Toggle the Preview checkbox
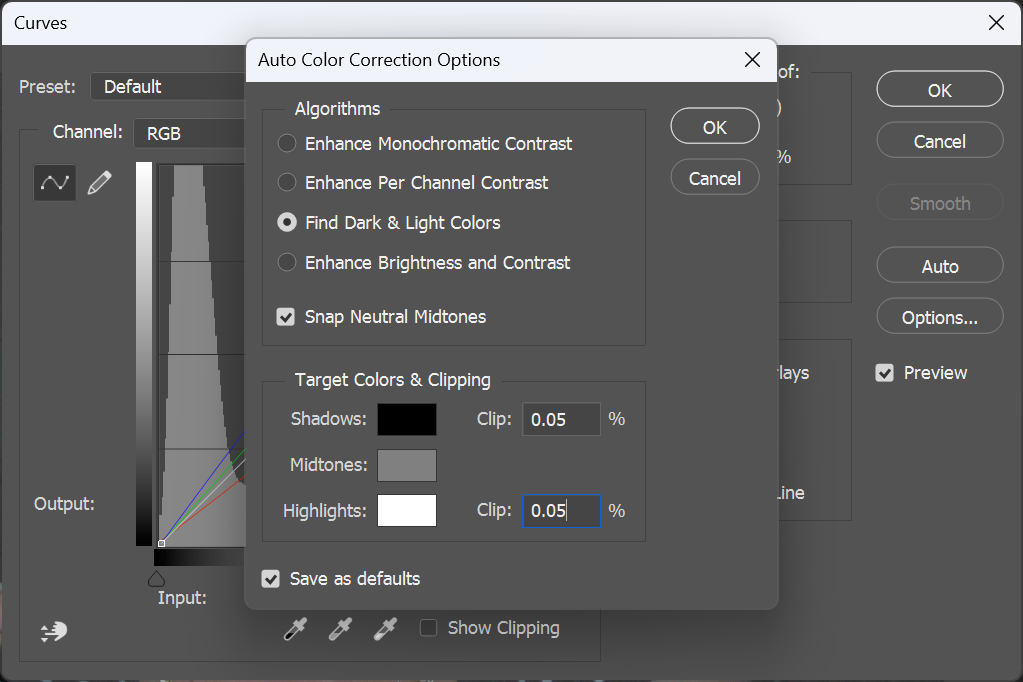Image resolution: width=1023 pixels, height=682 pixels. pos(885,373)
